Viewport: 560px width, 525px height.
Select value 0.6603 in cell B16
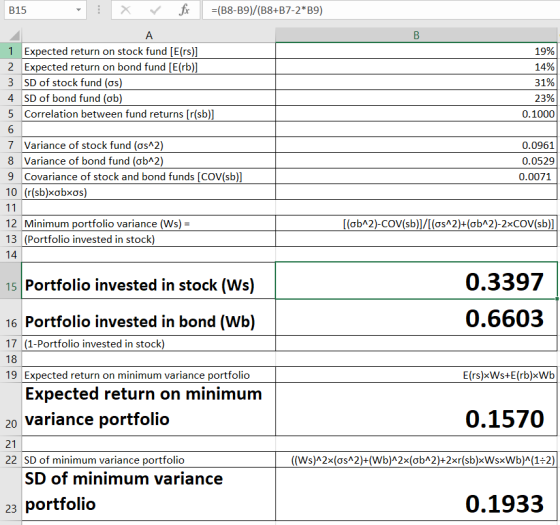pos(416,318)
